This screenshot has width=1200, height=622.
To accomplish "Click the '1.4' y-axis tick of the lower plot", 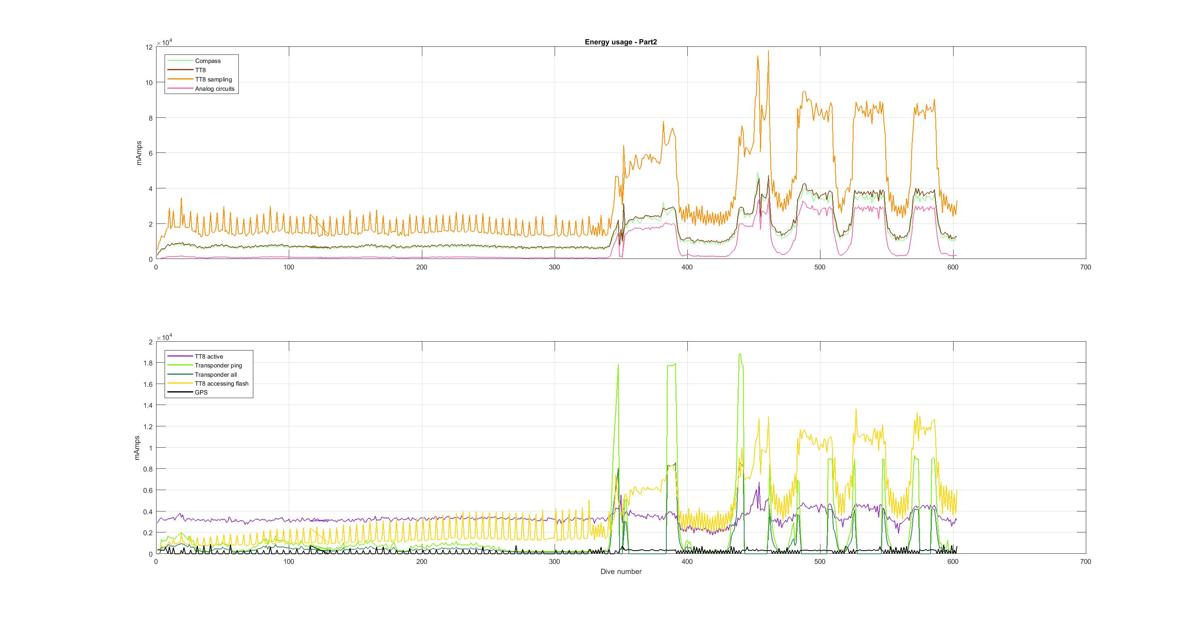I will pyautogui.click(x=149, y=405).
